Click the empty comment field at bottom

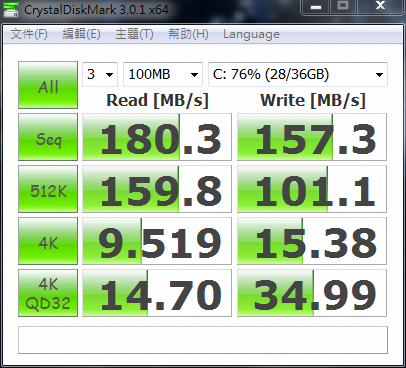[203, 340]
